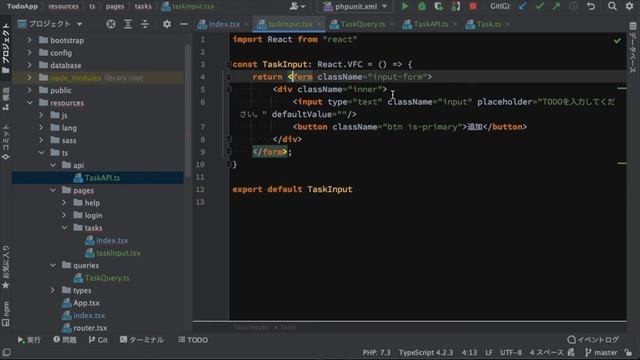Hide the project tool window

coord(184,24)
